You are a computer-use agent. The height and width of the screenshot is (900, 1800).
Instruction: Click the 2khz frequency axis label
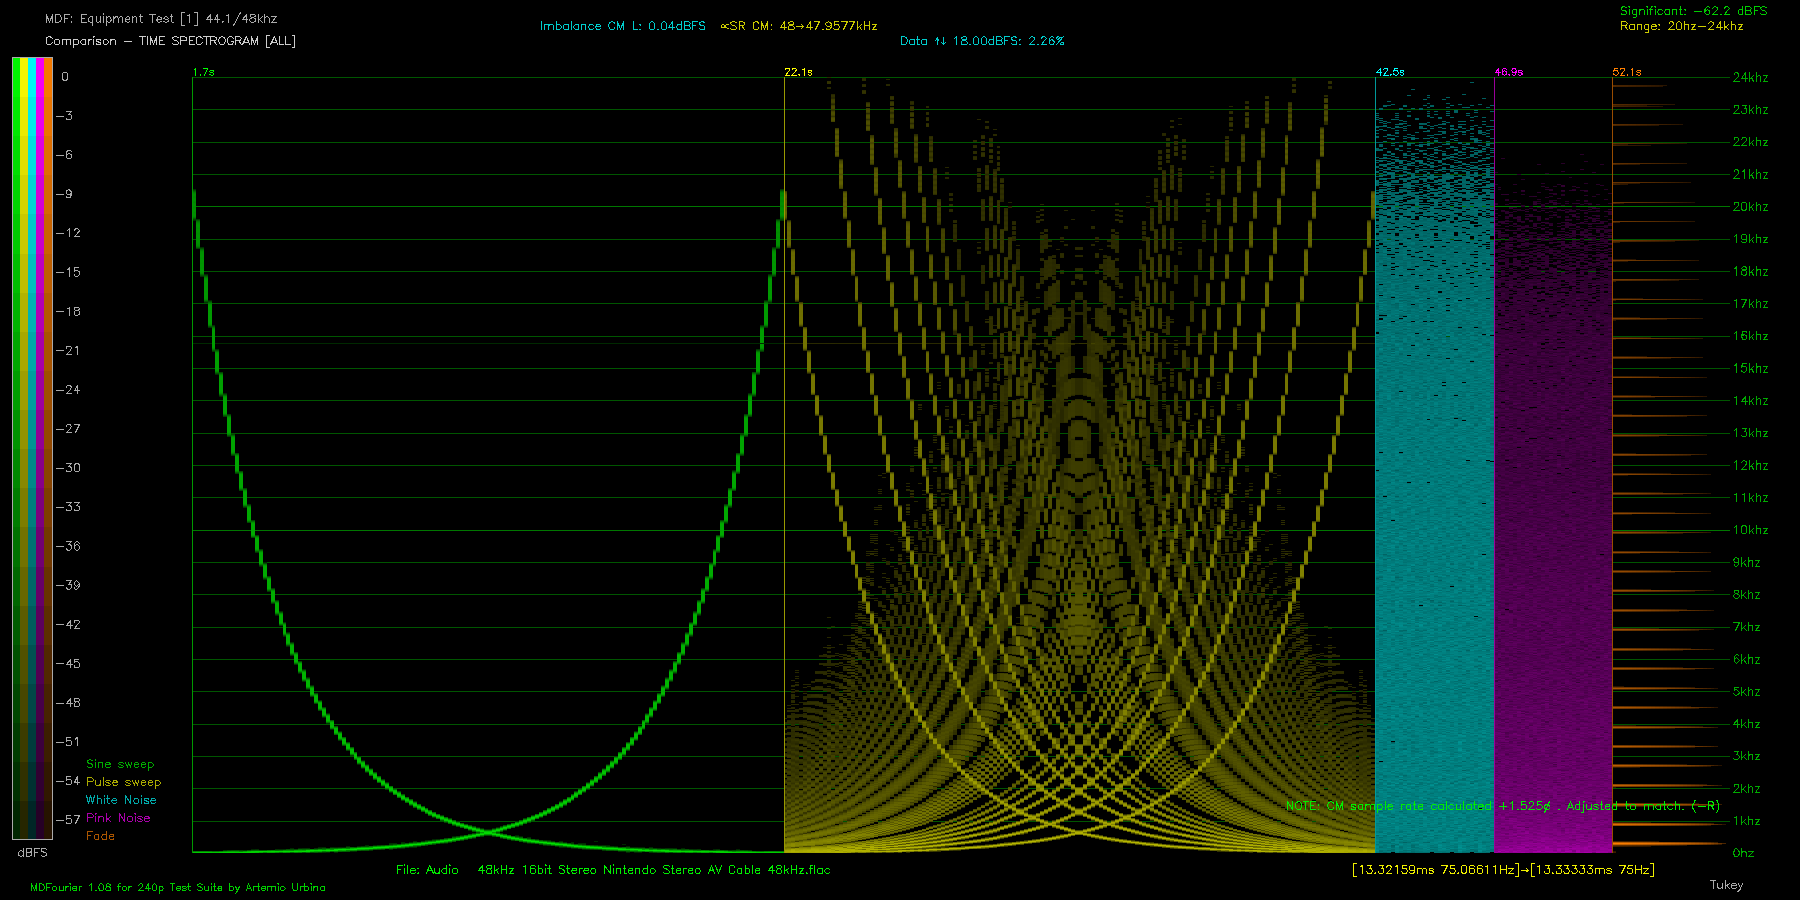(1747, 789)
